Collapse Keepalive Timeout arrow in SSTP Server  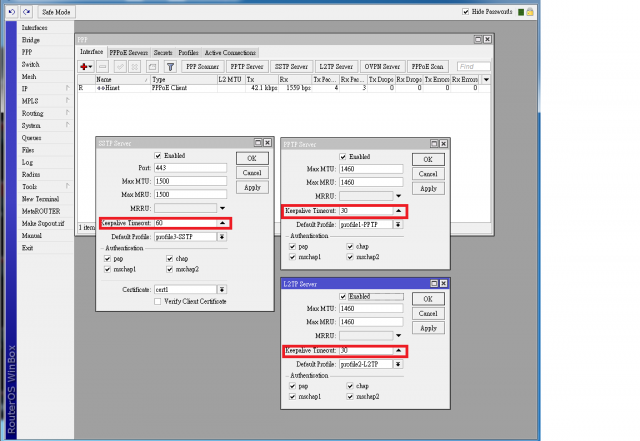click(222, 223)
